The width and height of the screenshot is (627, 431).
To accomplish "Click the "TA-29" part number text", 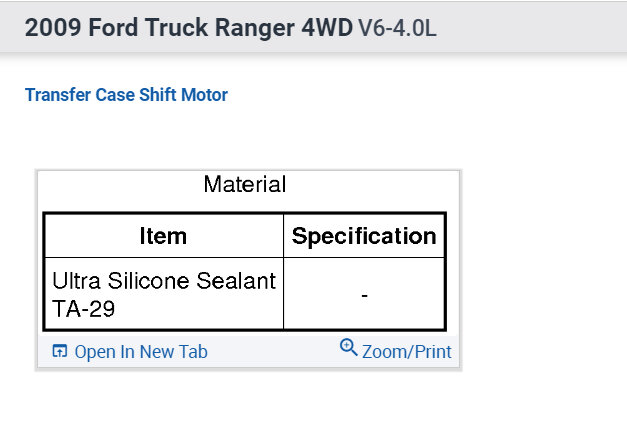I will click(x=83, y=310).
